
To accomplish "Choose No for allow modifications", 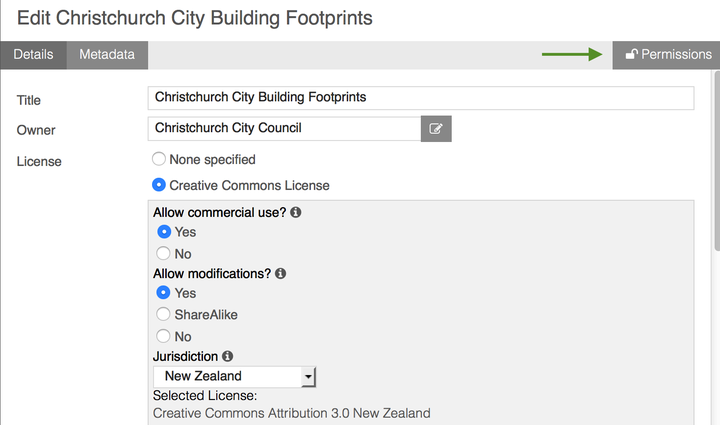I will [x=163, y=336].
